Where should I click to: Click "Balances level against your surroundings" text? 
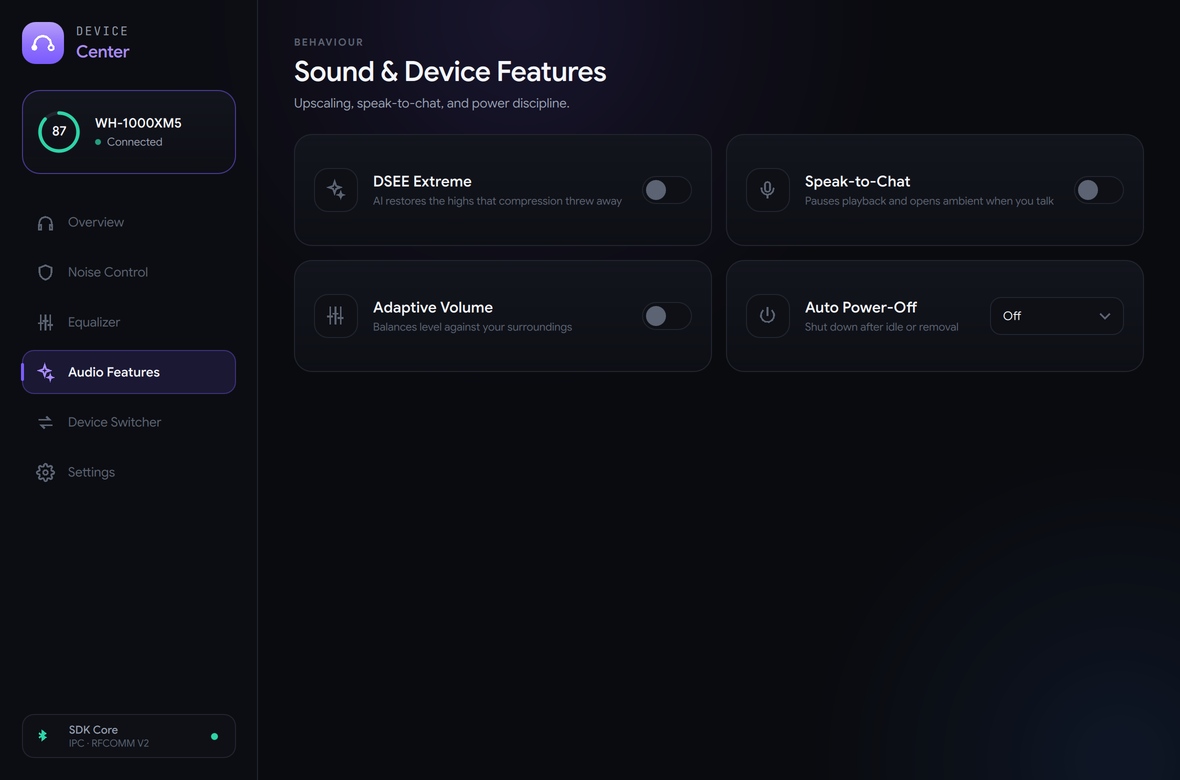click(x=473, y=328)
